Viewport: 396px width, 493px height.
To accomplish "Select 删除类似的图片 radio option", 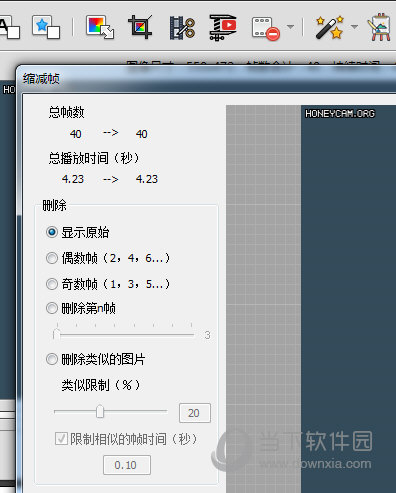I will pyautogui.click(x=52, y=359).
